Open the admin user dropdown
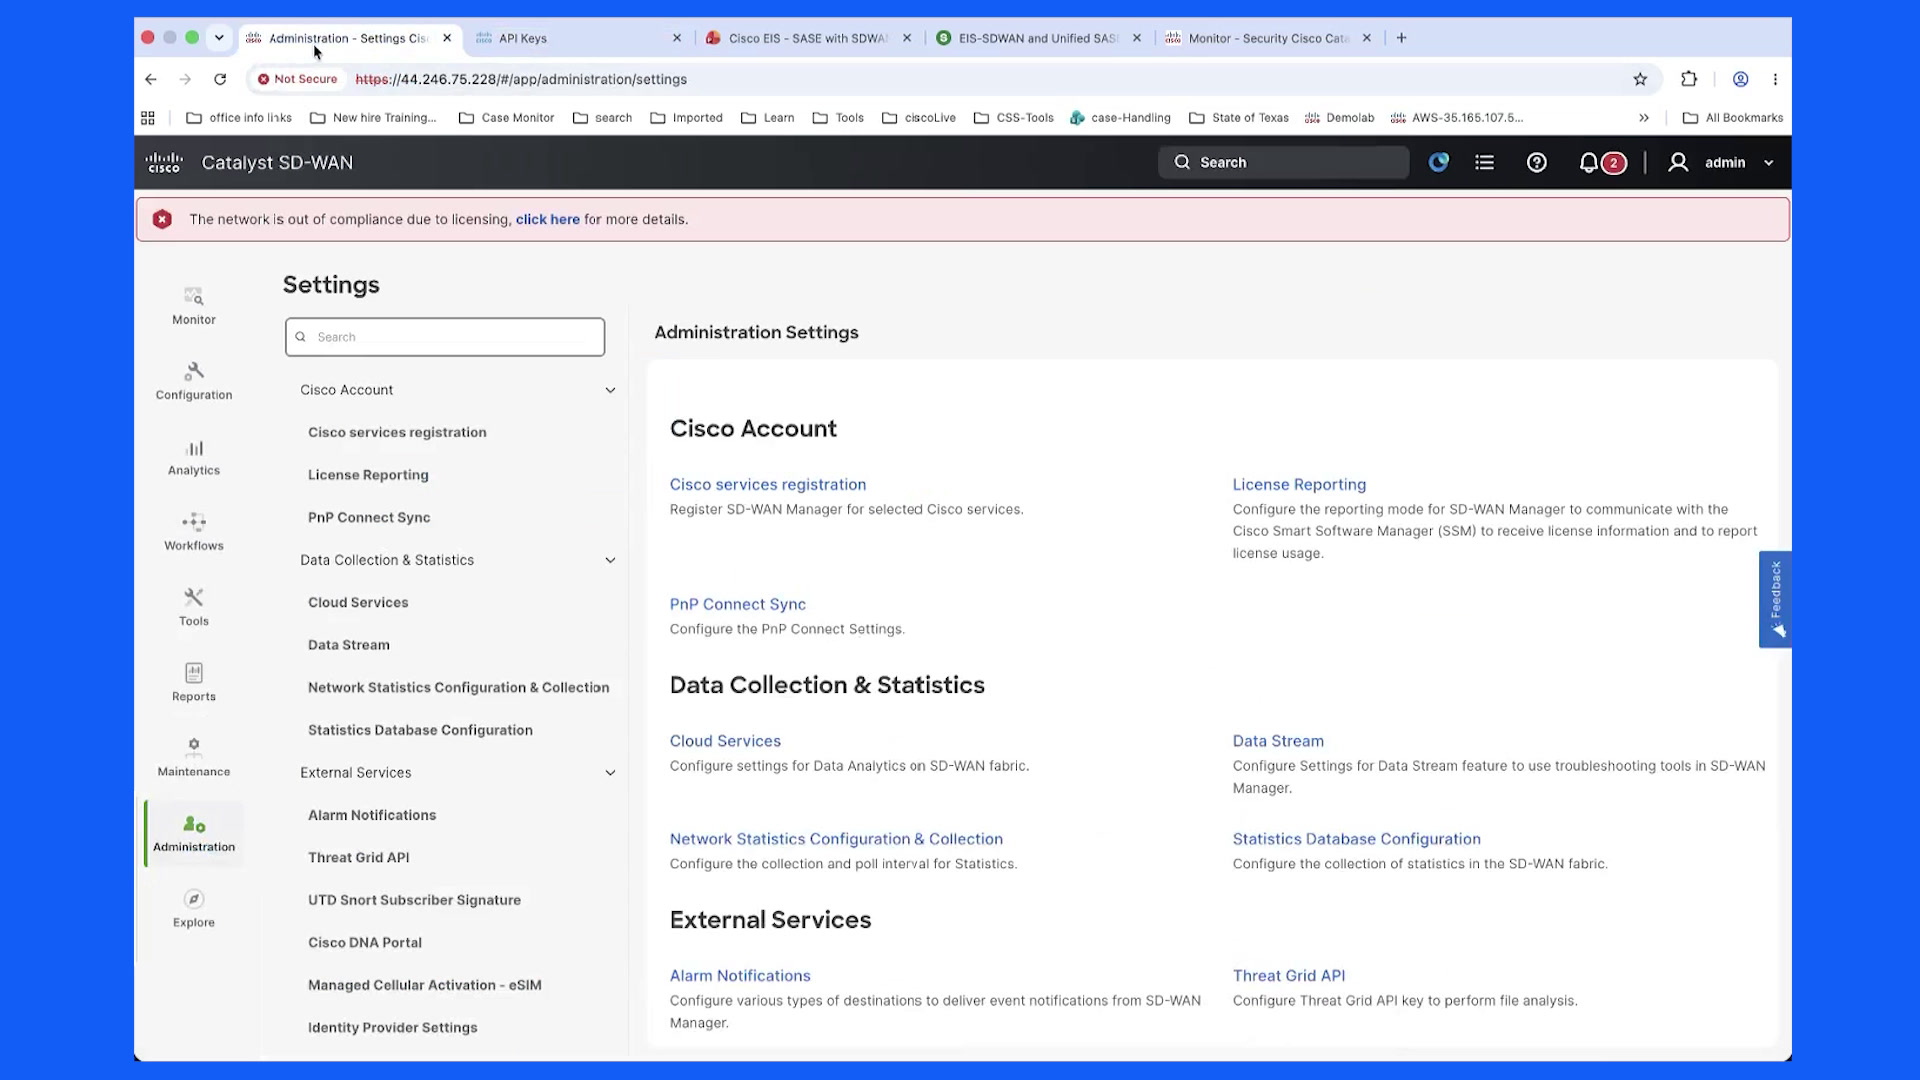Viewport: 1920px width, 1080px height. coord(1721,162)
